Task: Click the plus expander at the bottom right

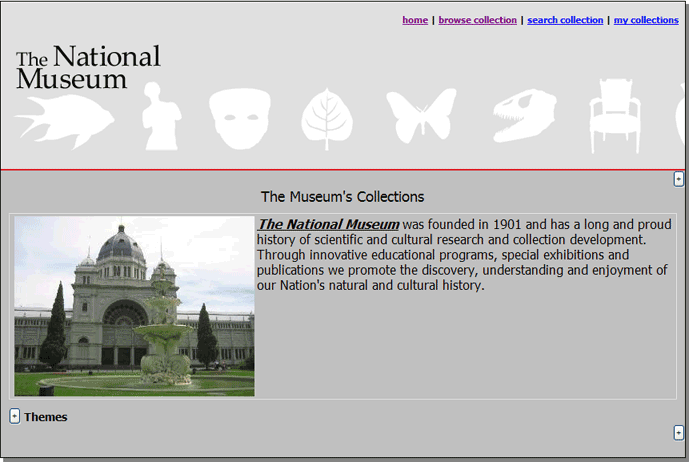Action: tap(679, 432)
